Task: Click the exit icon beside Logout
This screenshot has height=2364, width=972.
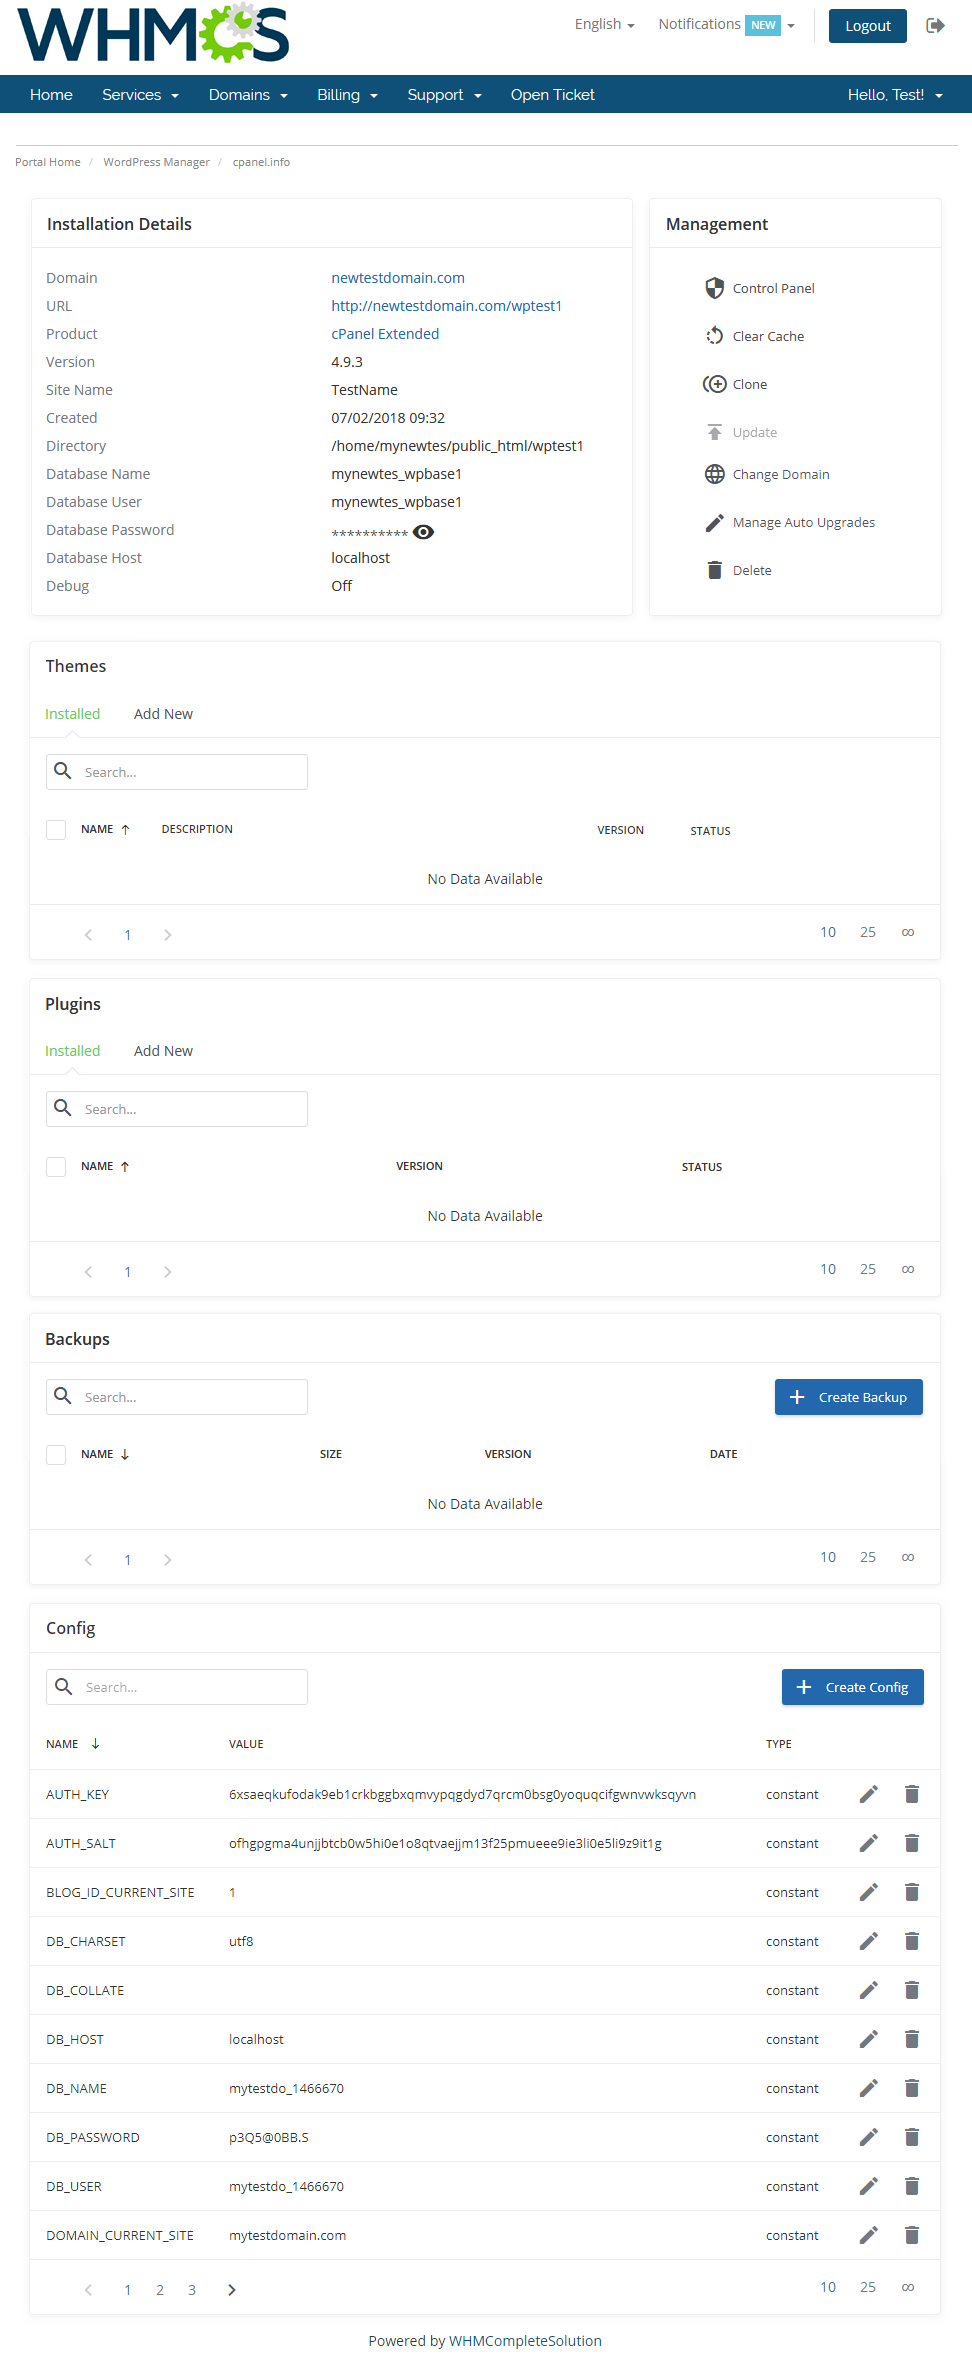Action: [x=935, y=26]
